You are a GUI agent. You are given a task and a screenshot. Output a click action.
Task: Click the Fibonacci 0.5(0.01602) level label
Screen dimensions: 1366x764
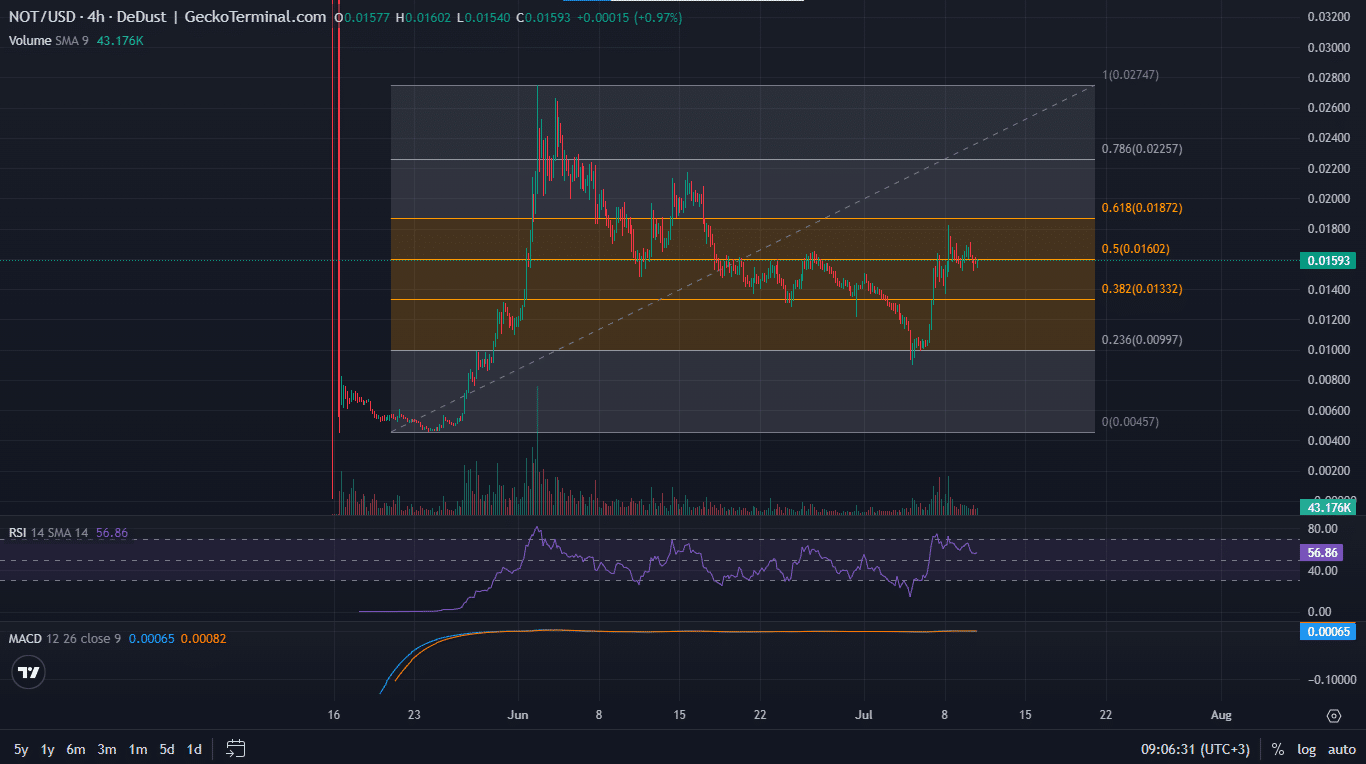click(1136, 248)
